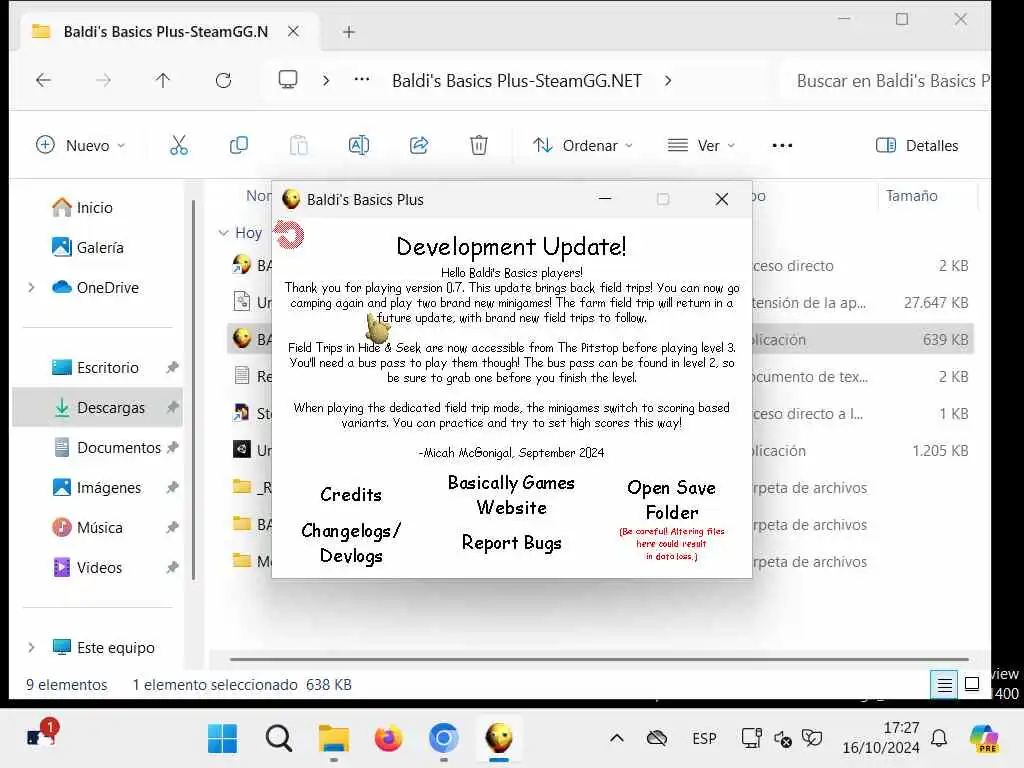Open Documentos in the sidebar
Screen dimensions: 1024x768
[98, 447]
